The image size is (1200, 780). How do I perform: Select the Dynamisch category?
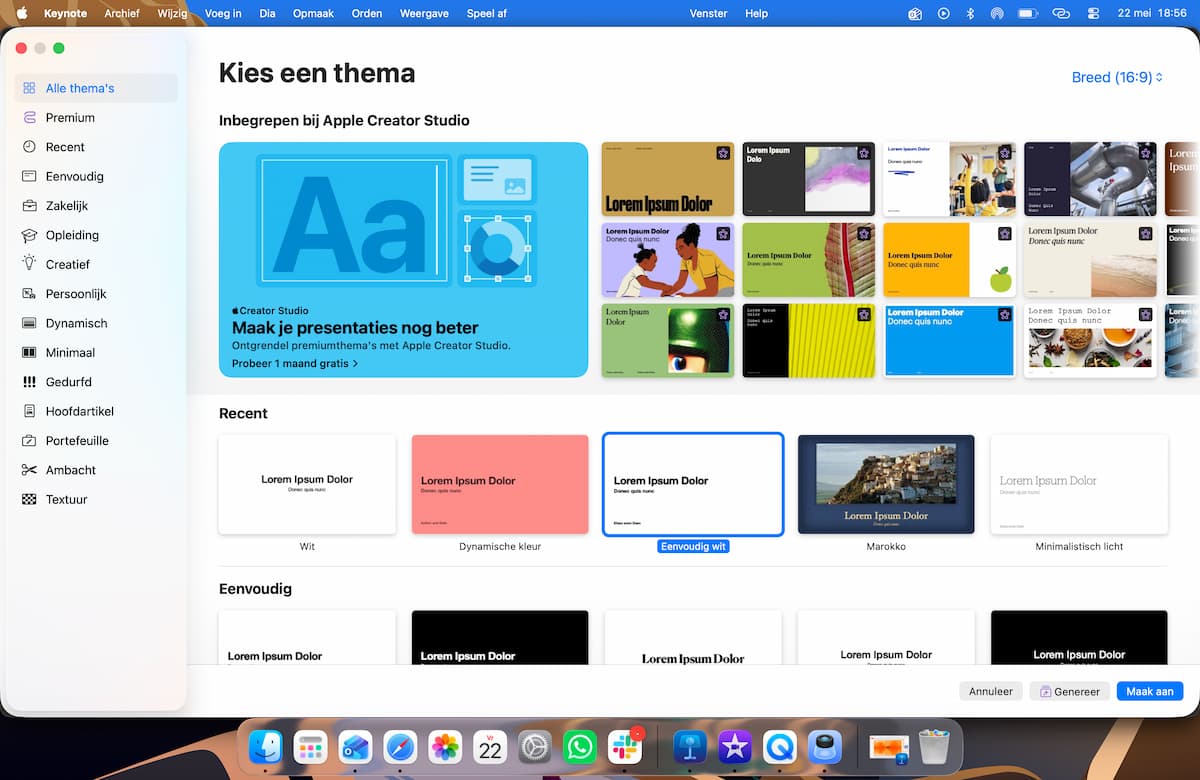point(96,323)
